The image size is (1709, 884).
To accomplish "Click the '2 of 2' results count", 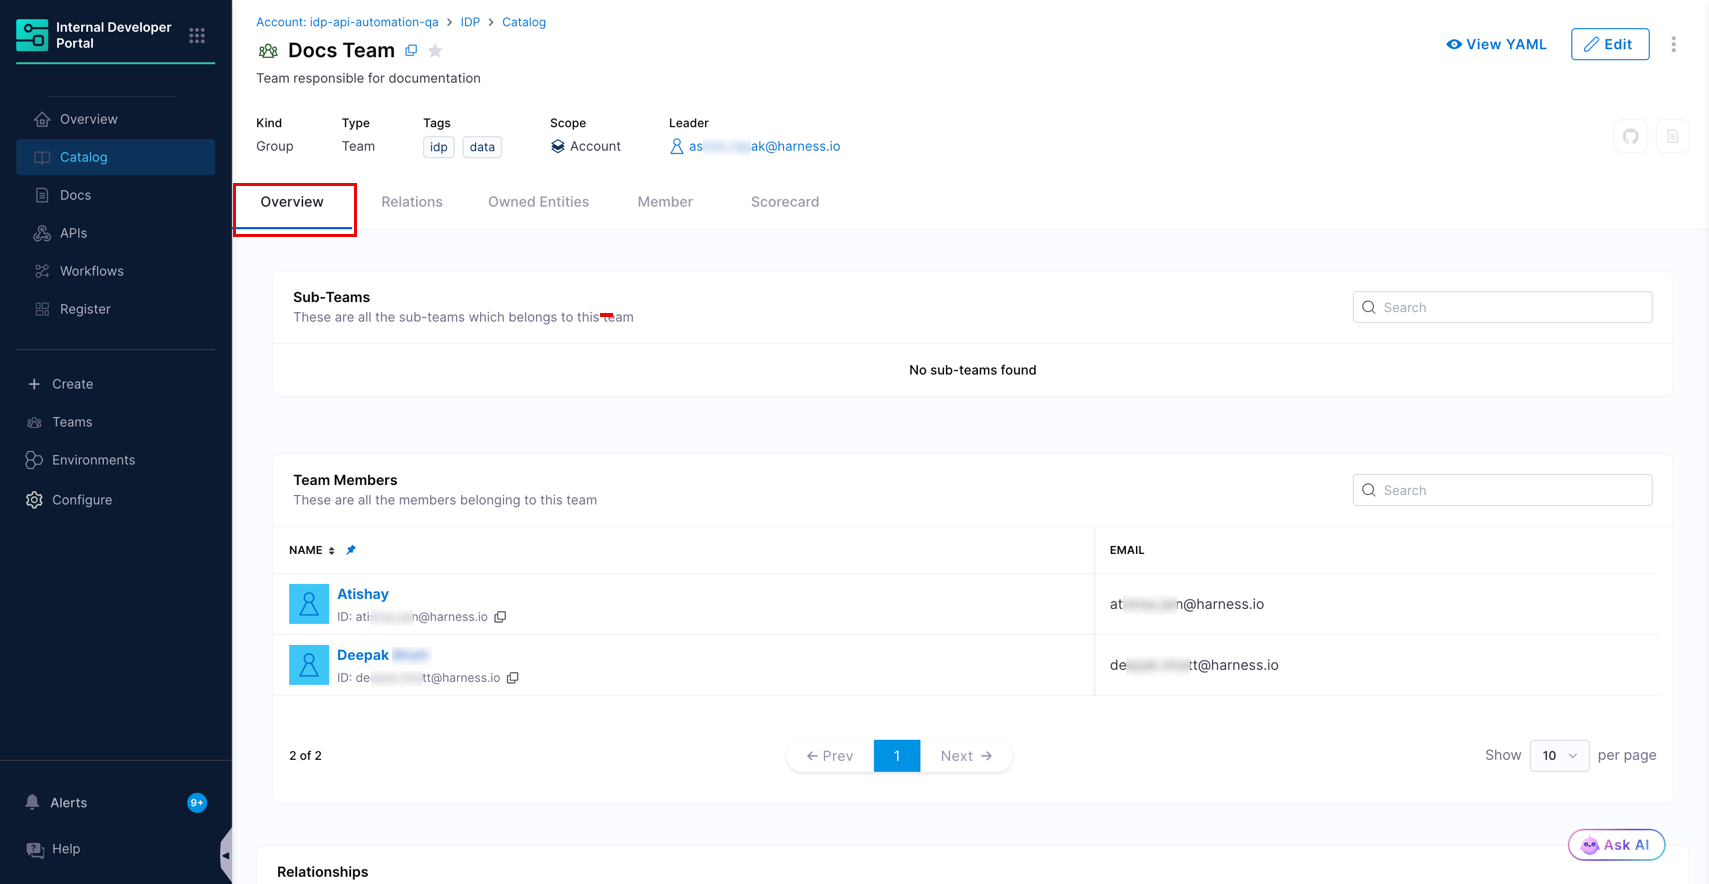I will click(305, 756).
